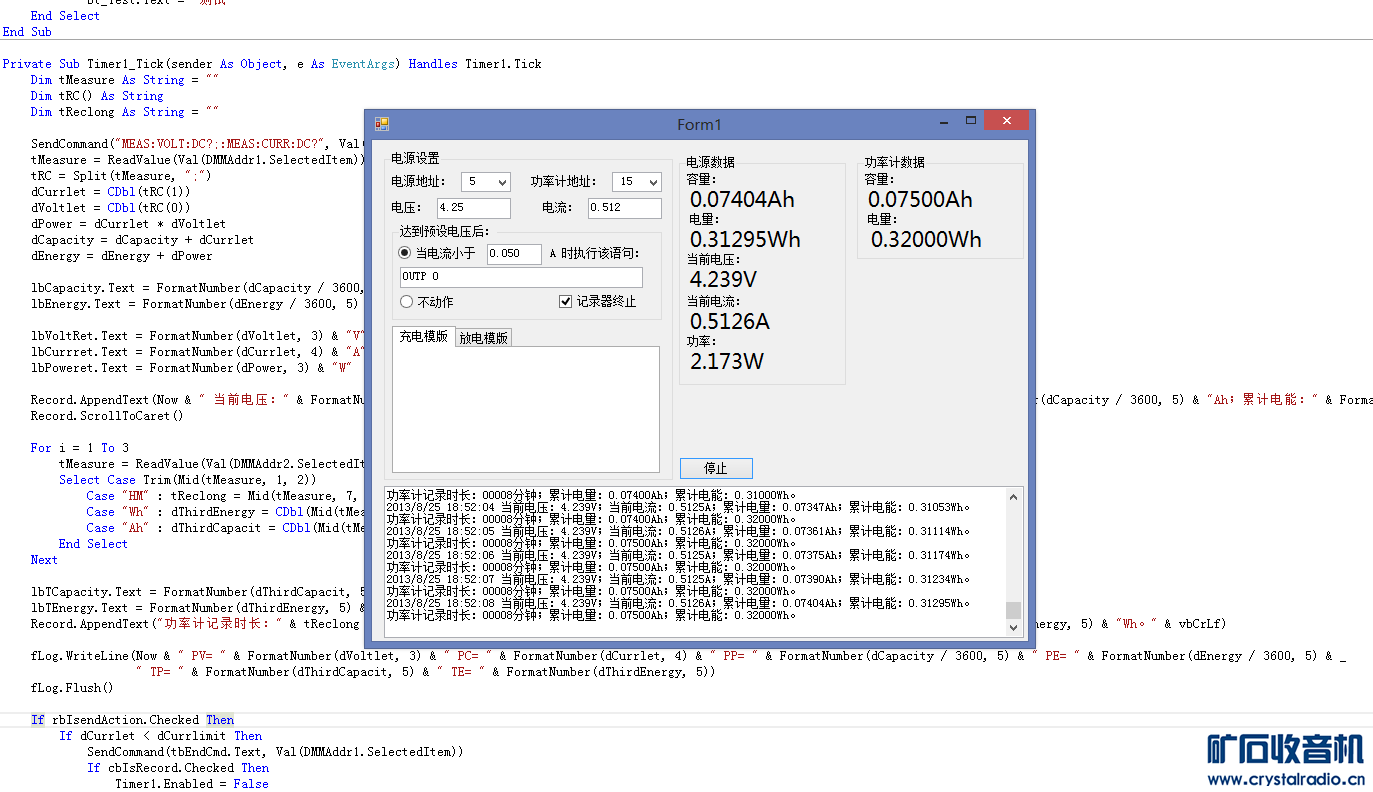Open the 功率计地址 dropdown
Screen dimensions: 1373x792
tap(637, 182)
